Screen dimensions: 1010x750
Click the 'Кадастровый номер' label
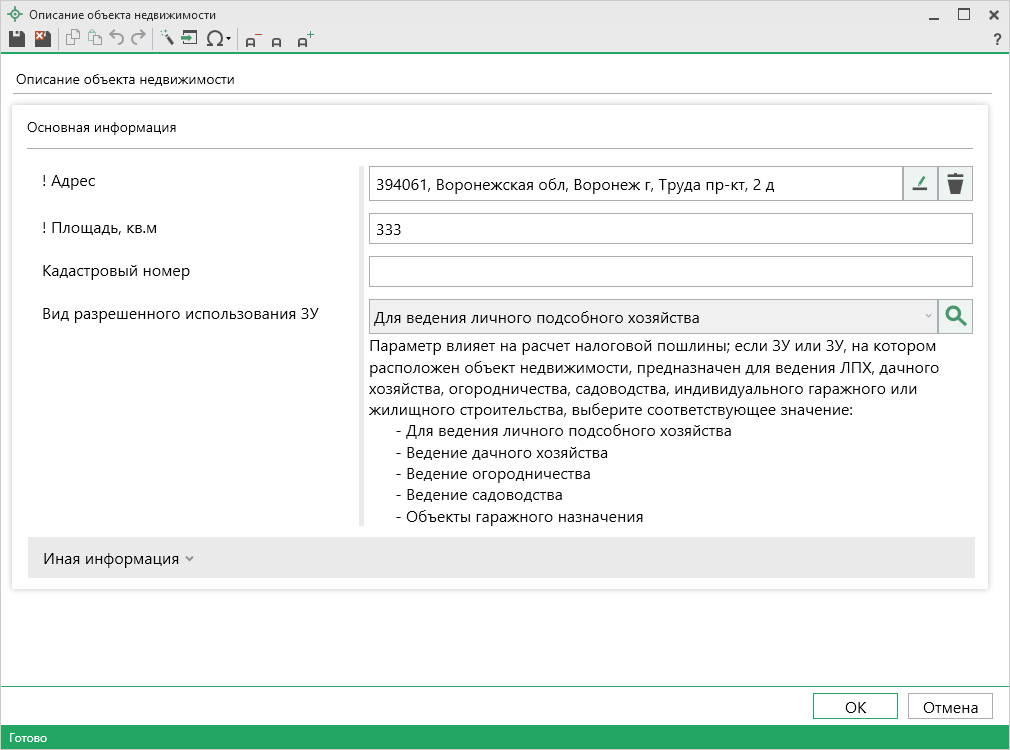(116, 271)
